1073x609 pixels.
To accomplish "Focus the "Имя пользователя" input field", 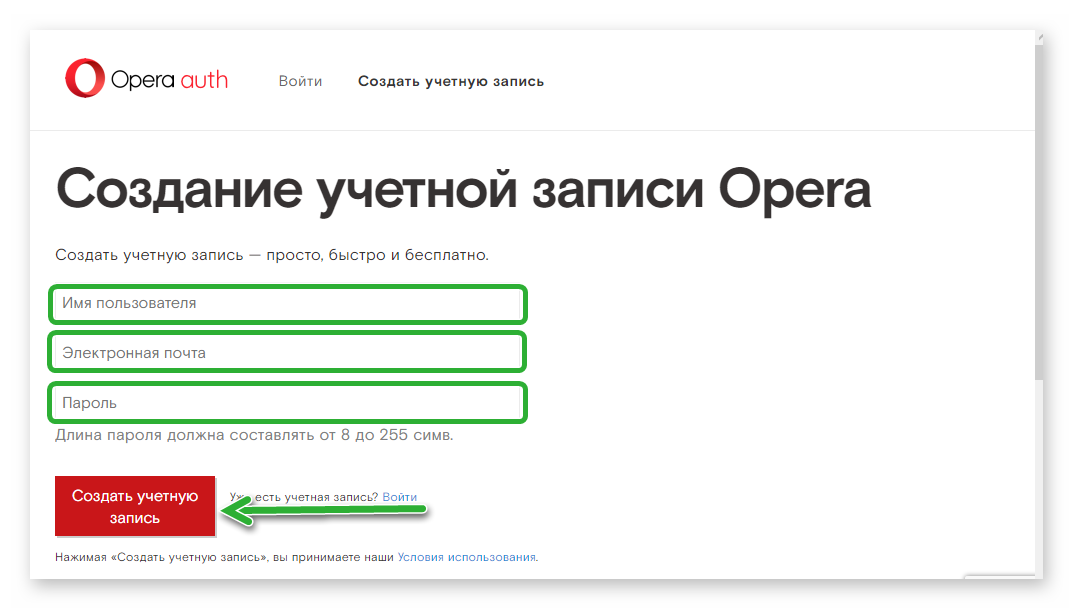I will click(x=287, y=303).
